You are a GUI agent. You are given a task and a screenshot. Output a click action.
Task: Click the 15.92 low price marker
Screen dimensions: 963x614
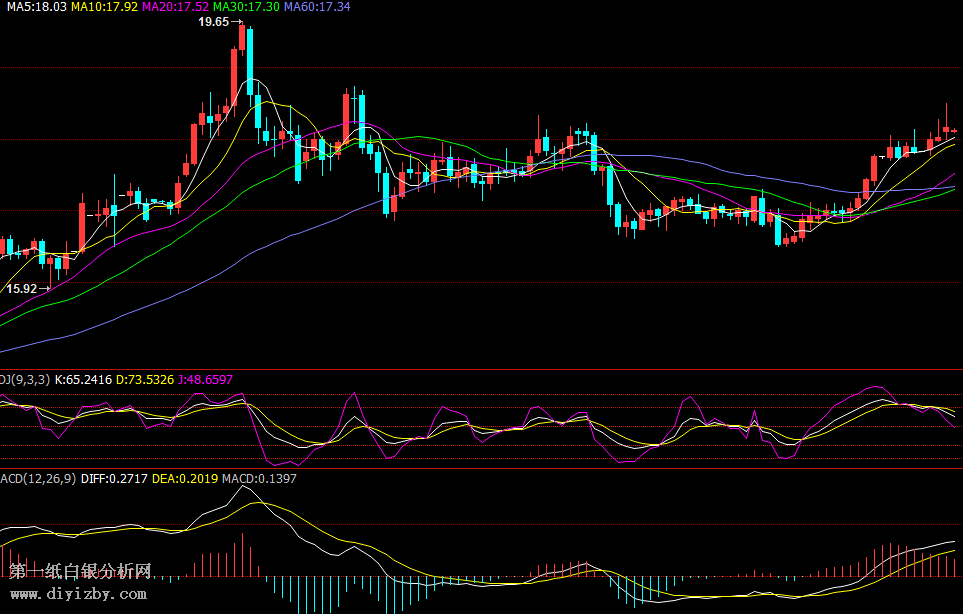22,289
